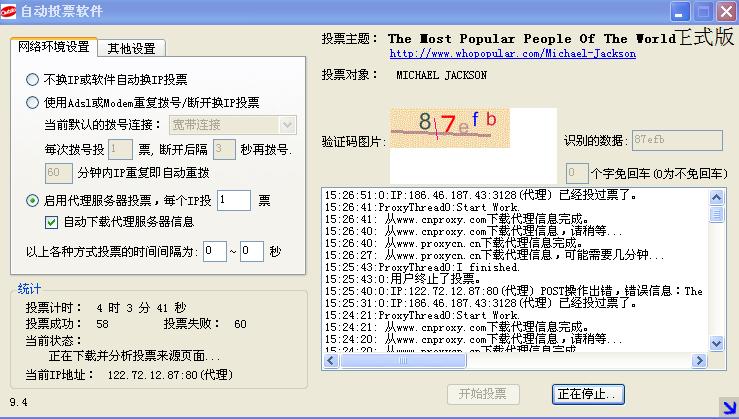
Task: Switch to the 其他设置 tab
Action: (131, 48)
